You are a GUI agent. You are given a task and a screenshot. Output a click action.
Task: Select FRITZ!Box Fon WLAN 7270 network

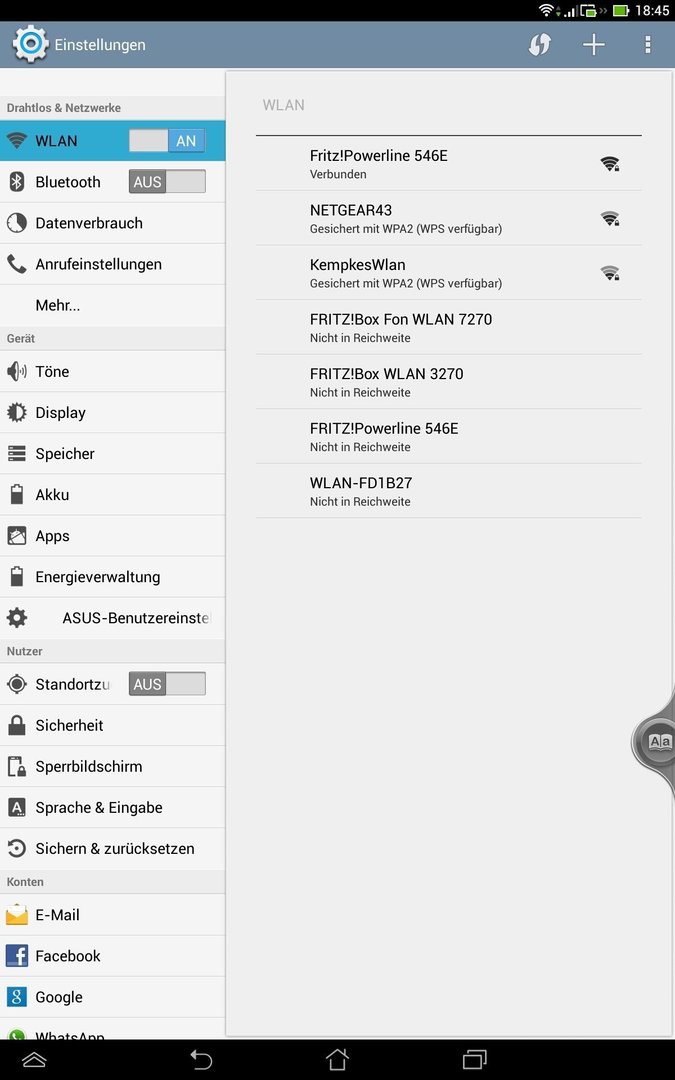pos(448,327)
